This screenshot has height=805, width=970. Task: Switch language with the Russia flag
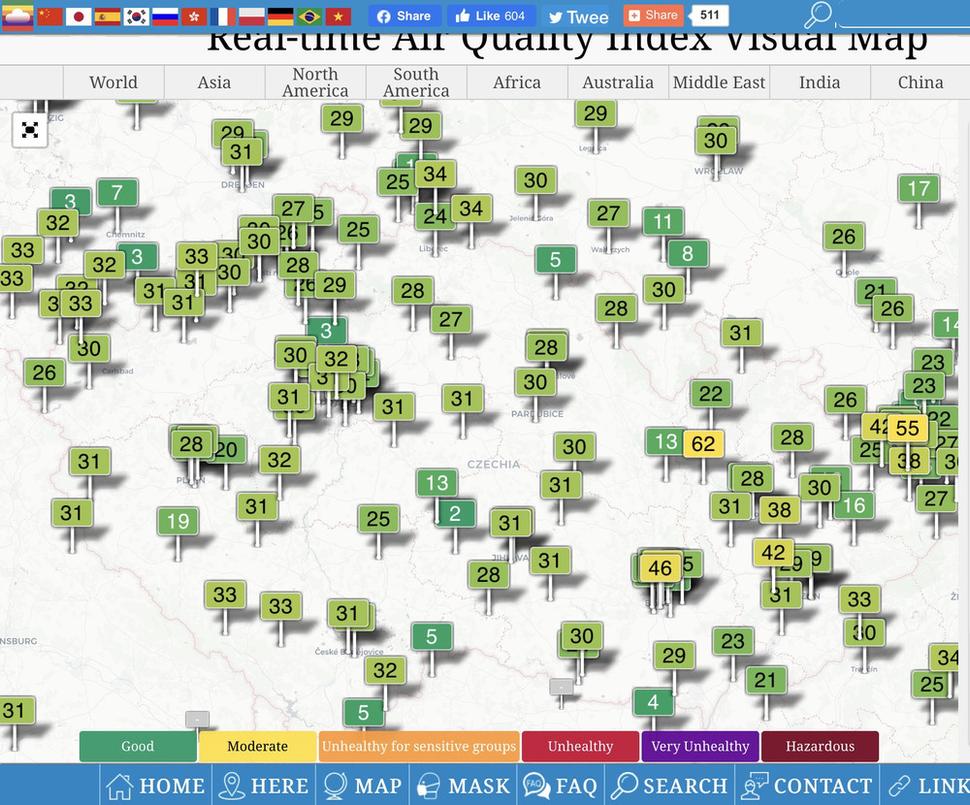(x=165, y=17)
